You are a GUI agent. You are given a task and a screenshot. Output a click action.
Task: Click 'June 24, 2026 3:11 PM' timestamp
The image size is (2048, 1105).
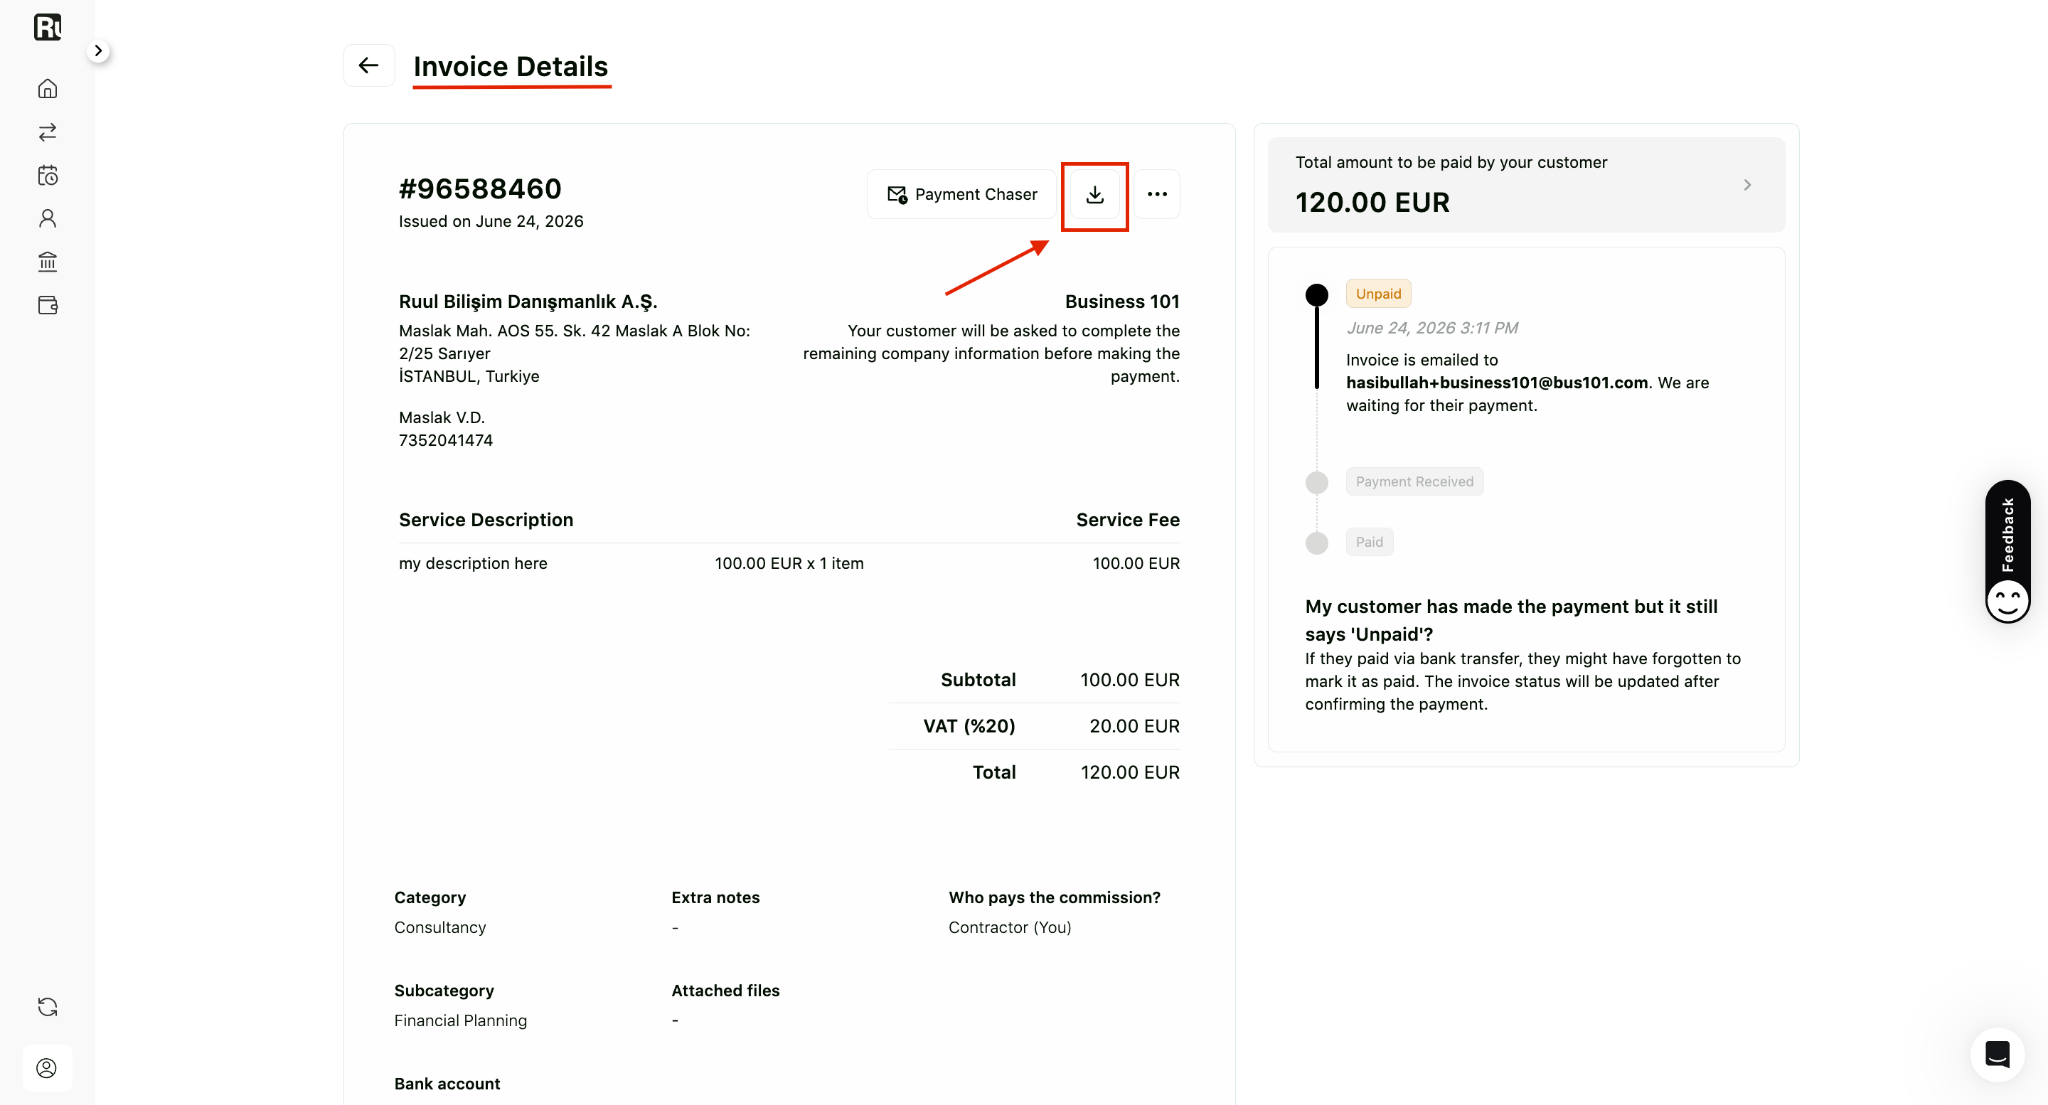1432,328
